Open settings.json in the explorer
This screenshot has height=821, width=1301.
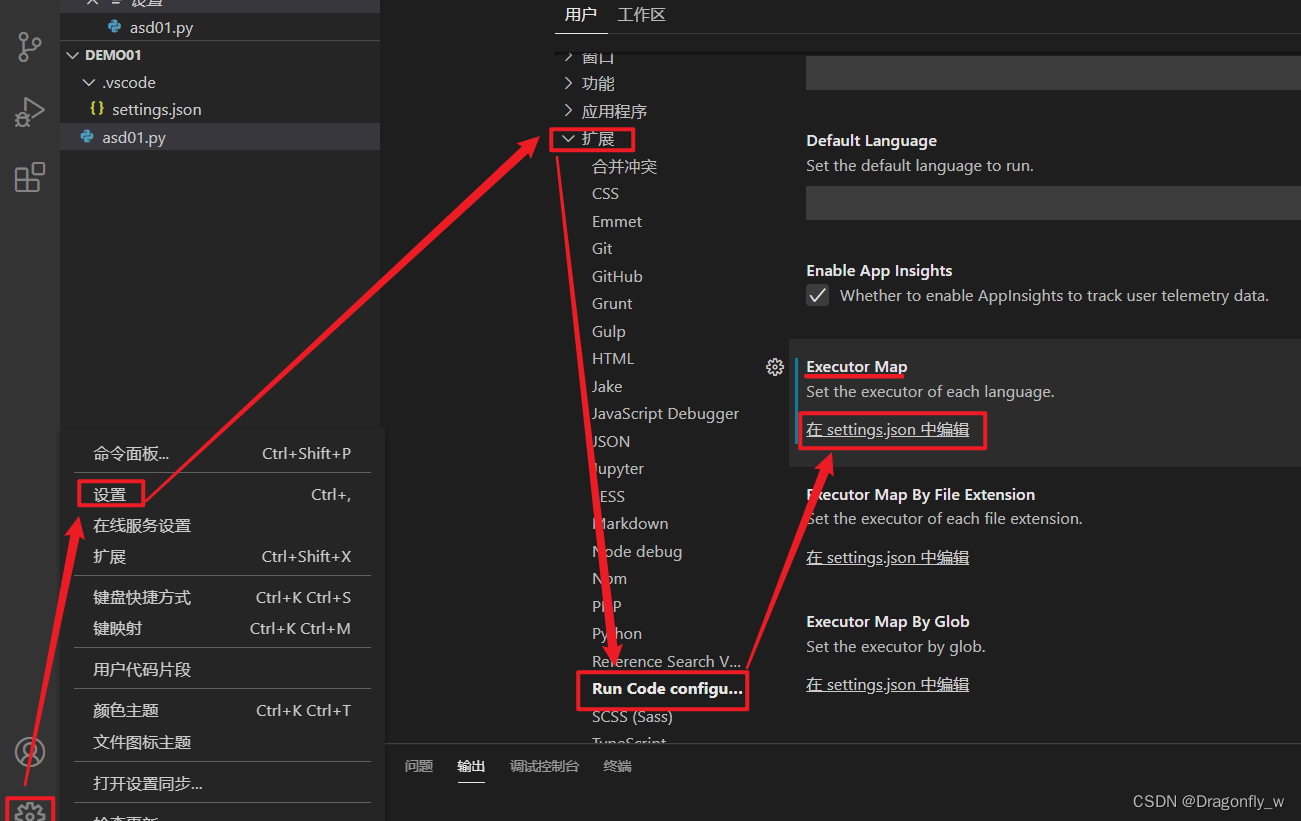point(157,109)
